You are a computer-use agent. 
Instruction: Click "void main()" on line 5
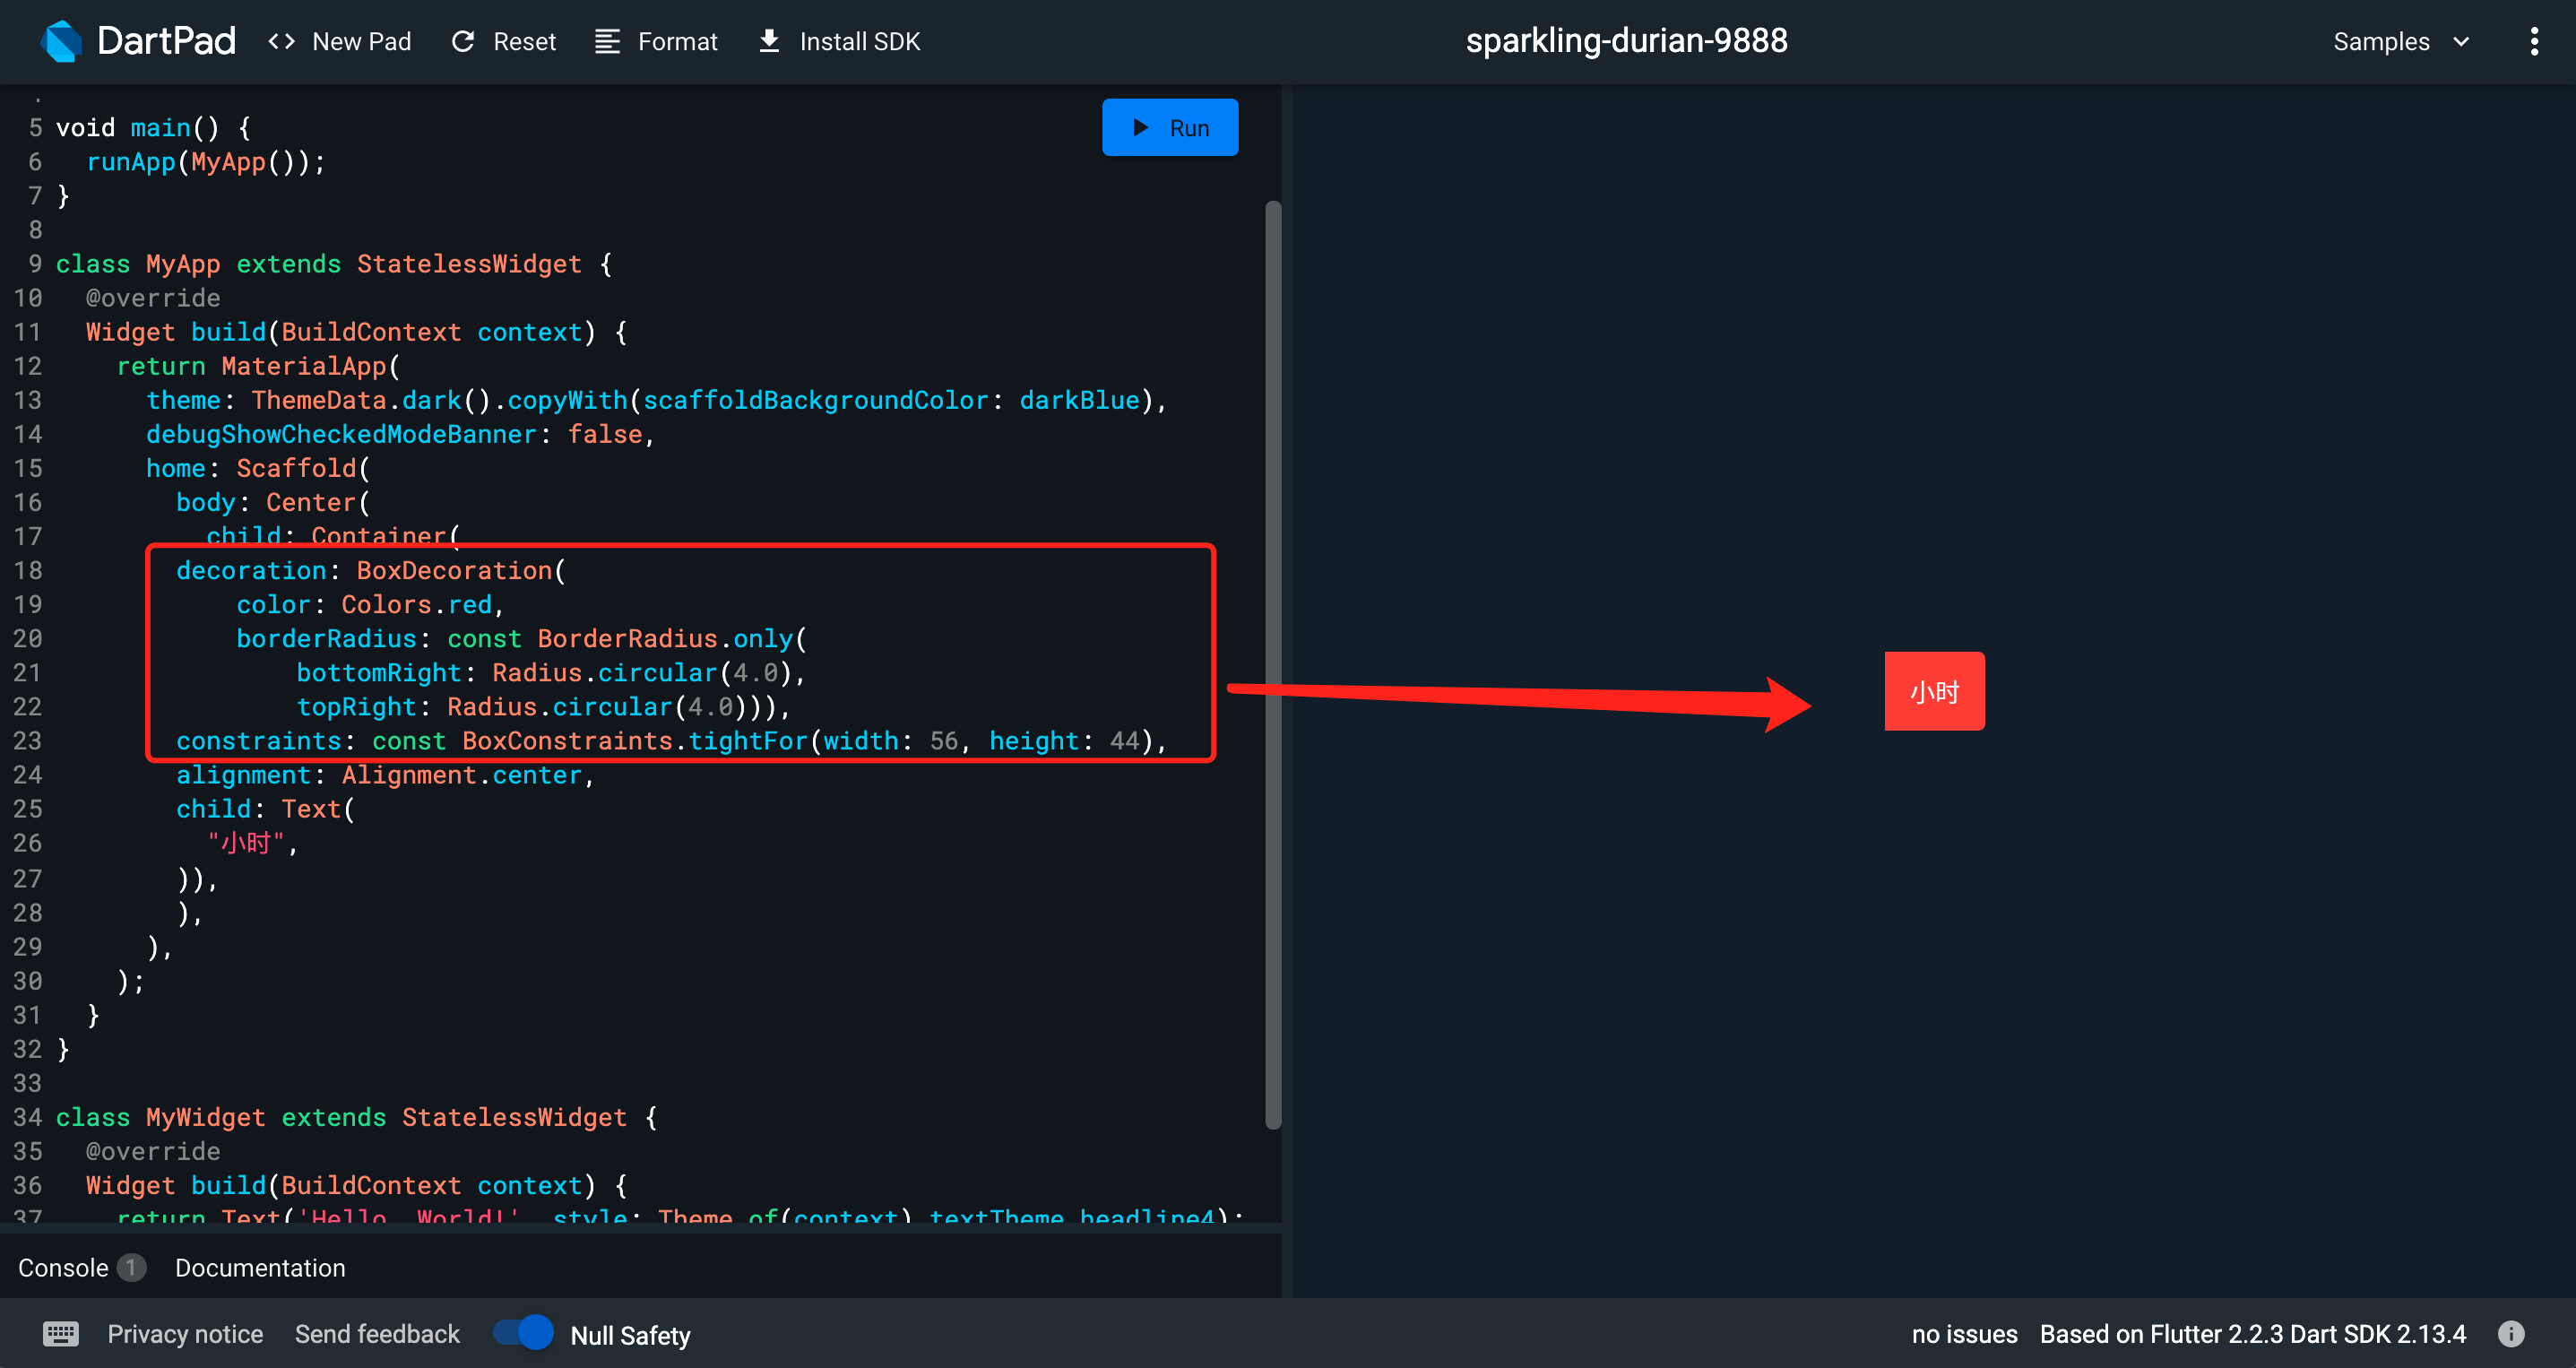tap(137, 127)
